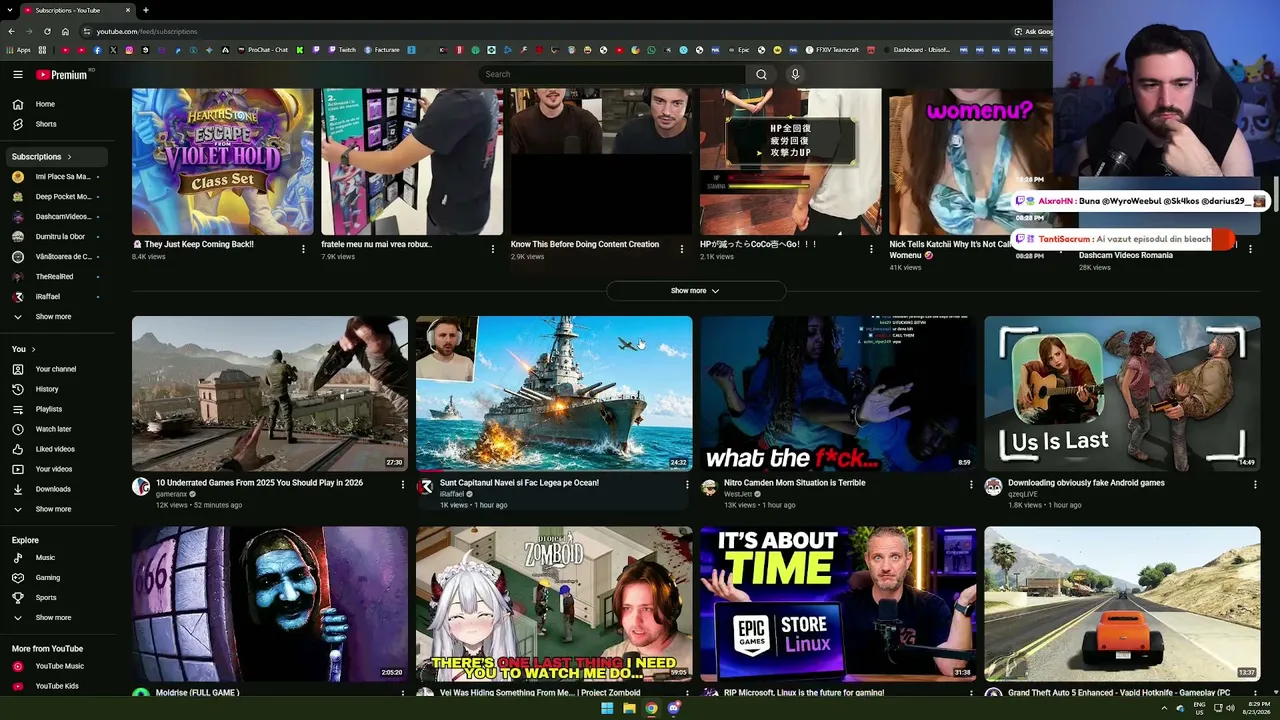Start voice search with the microphone icon
Image resolution: width=1280 pixels, height=720 pixels.
click(x=795, y=74)
